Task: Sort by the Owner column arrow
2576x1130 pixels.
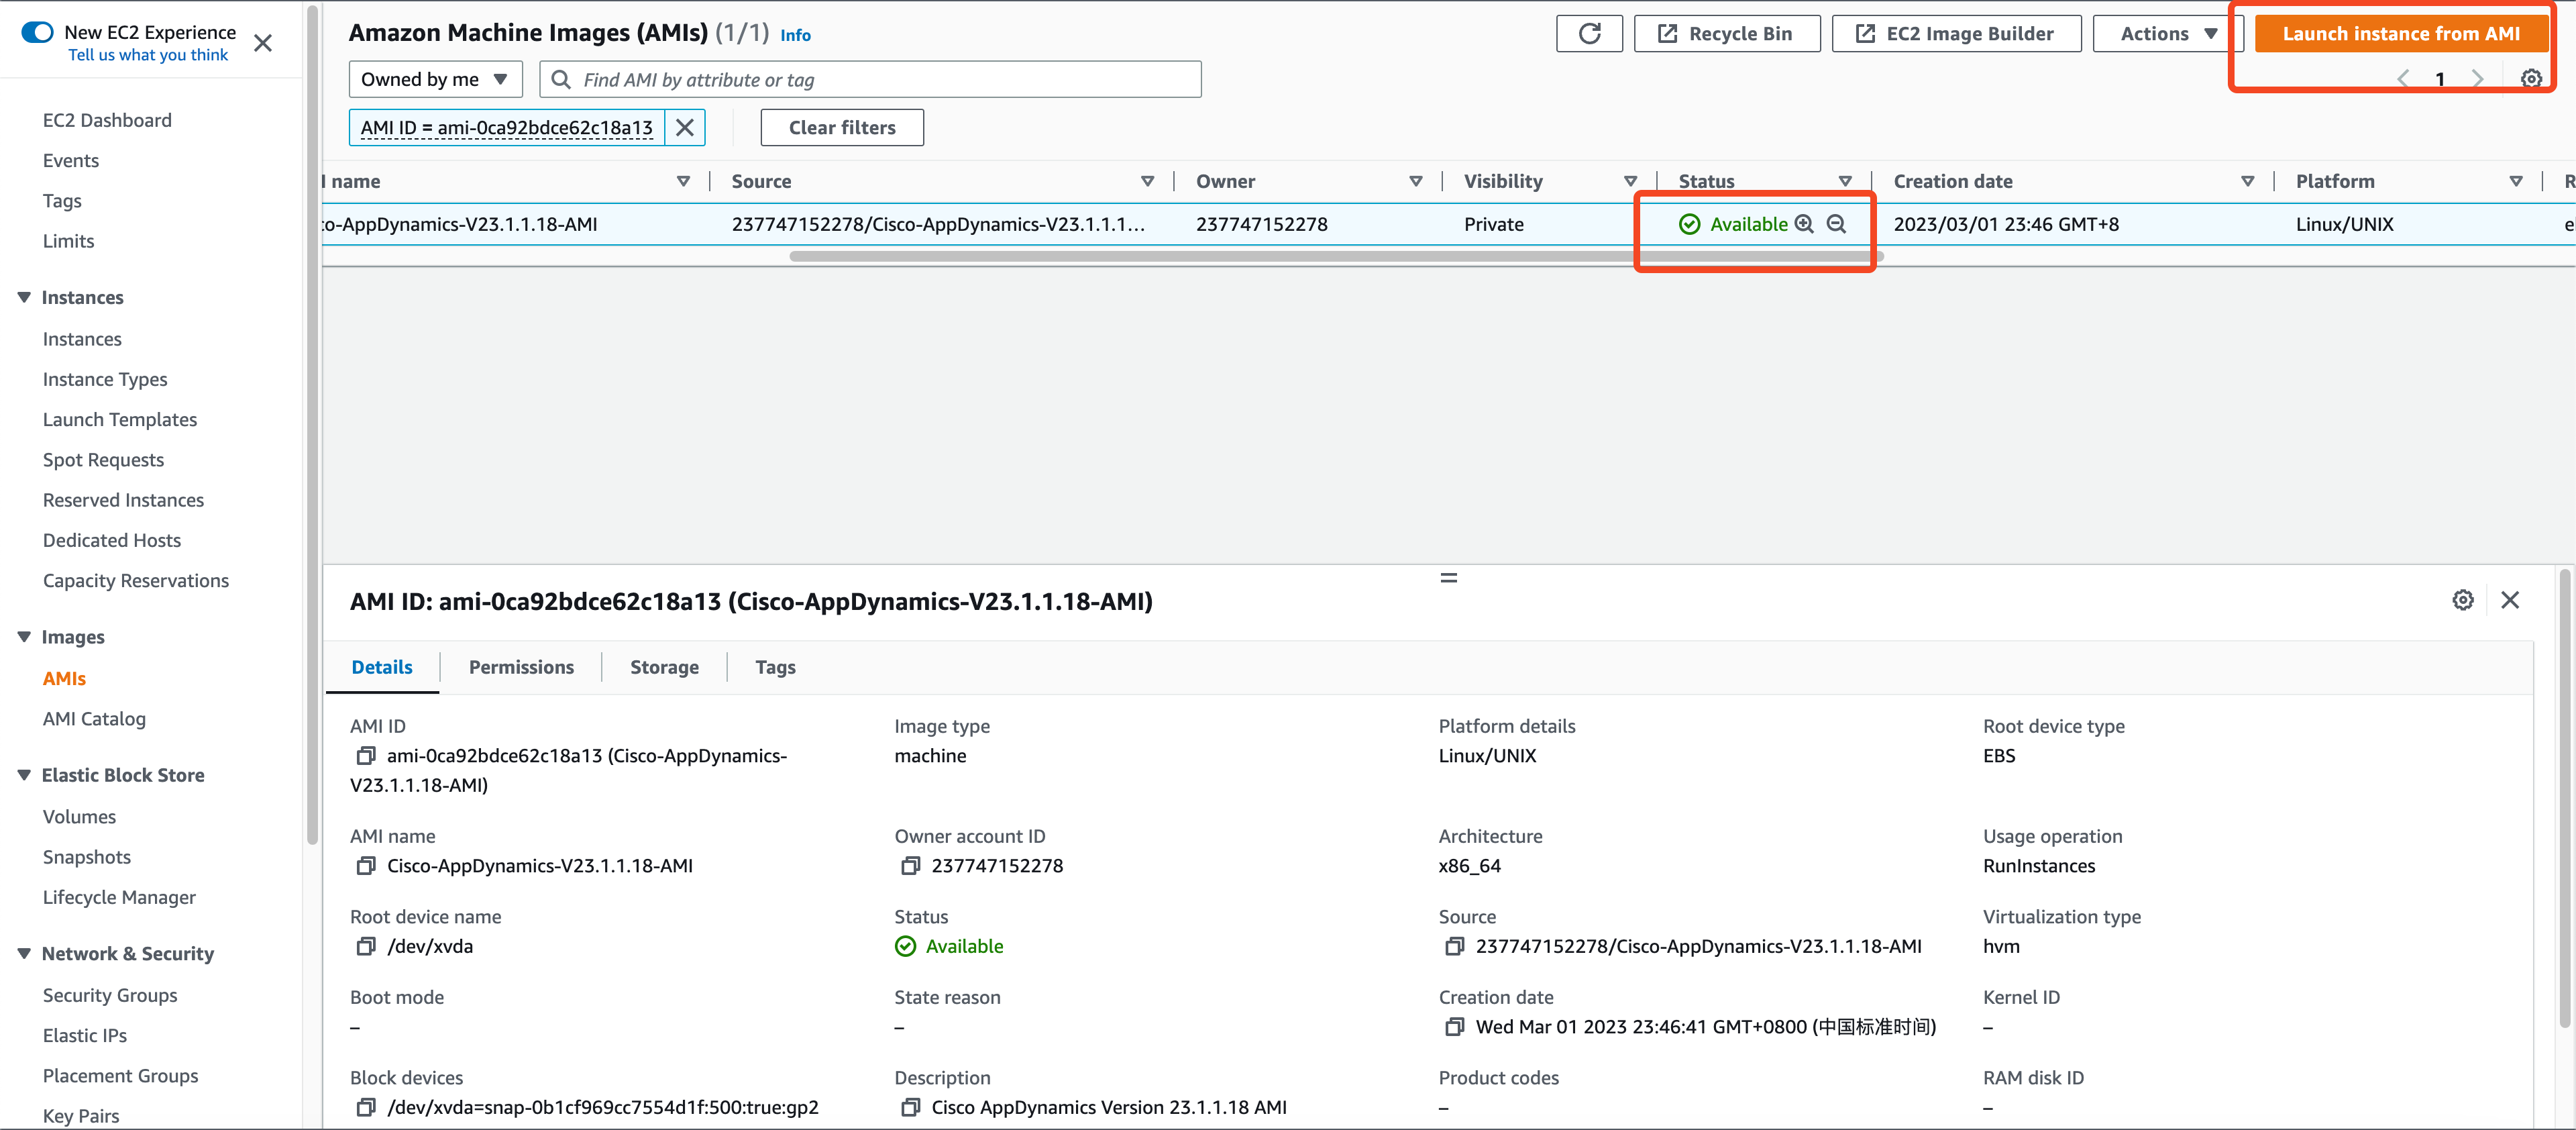Action: coord(1416,181)
